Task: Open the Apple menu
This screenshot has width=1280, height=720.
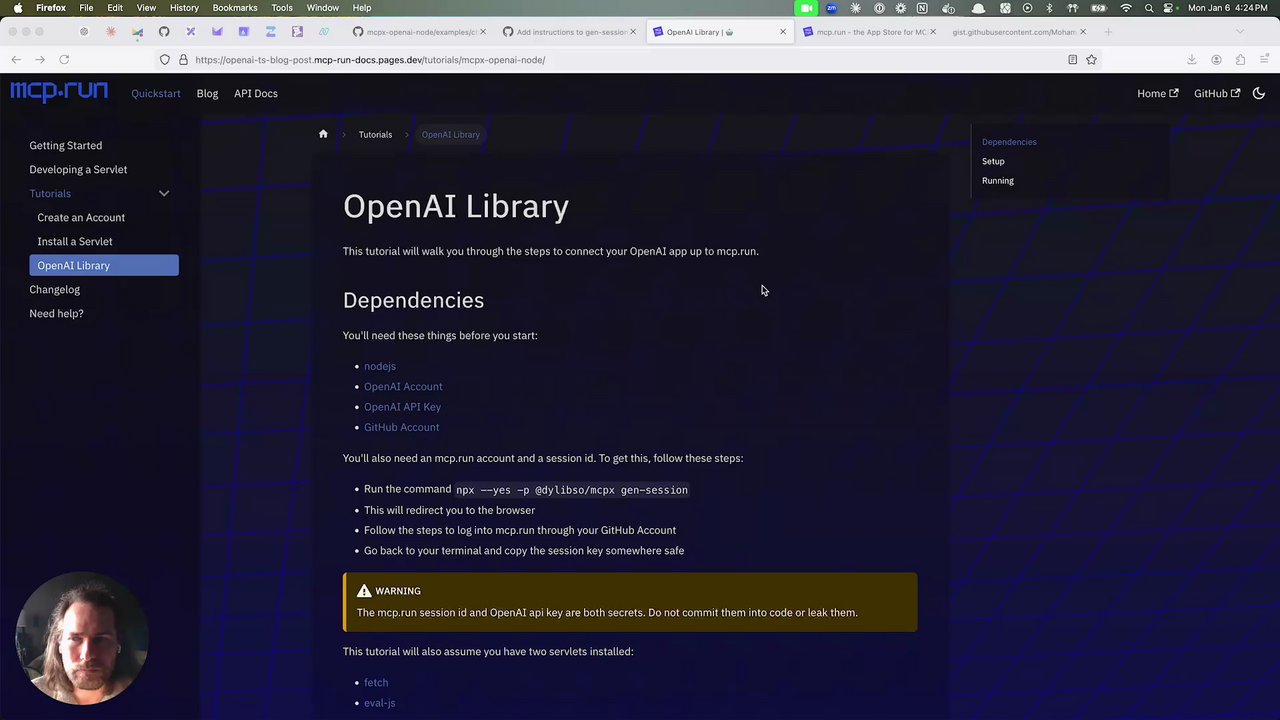Action: tap(17, 8)
